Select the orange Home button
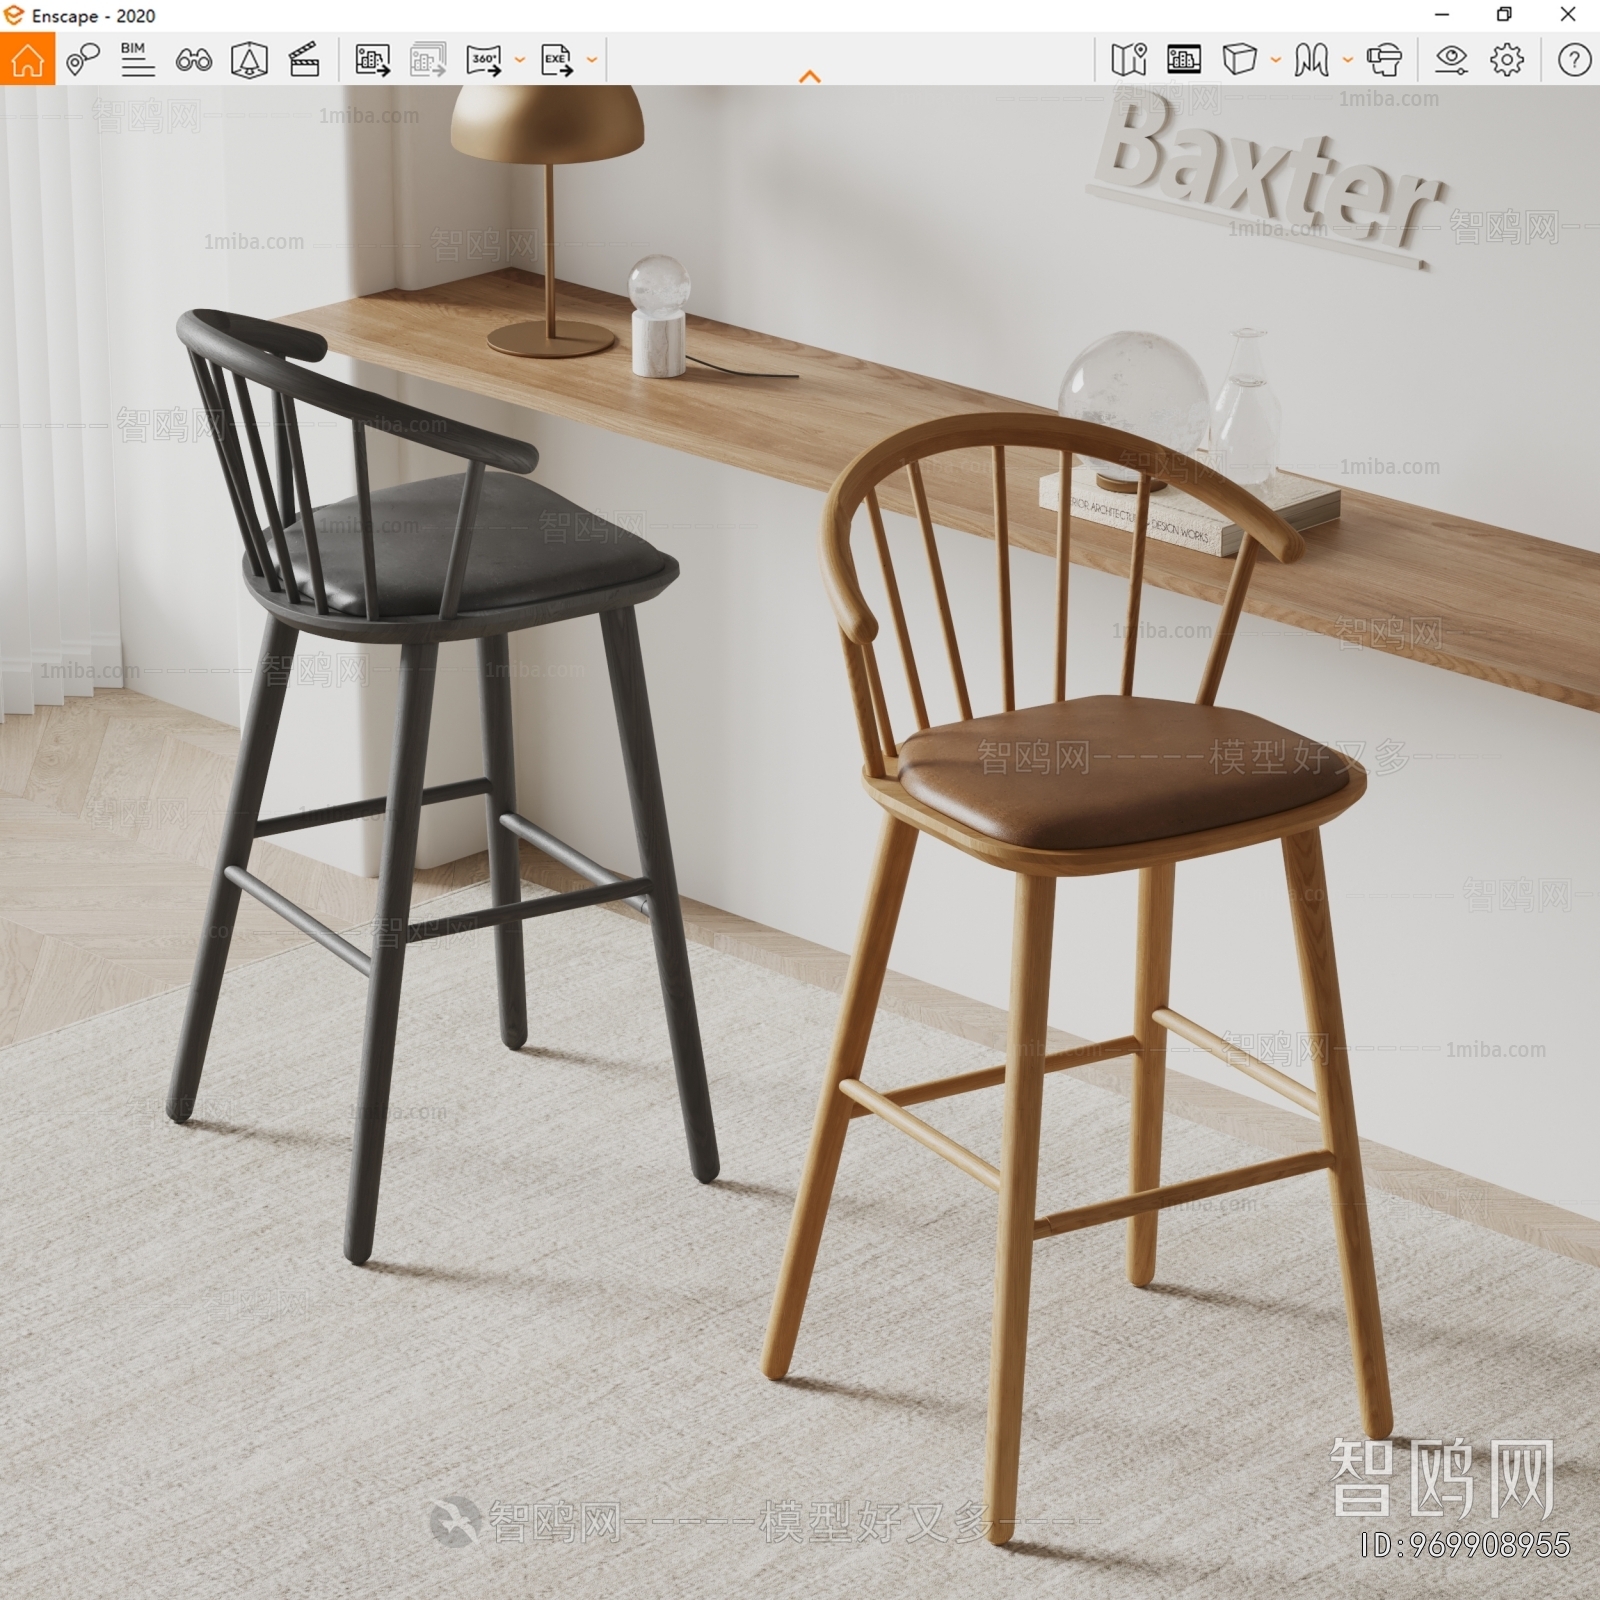 pyautogui.click(x=28, y=60)
